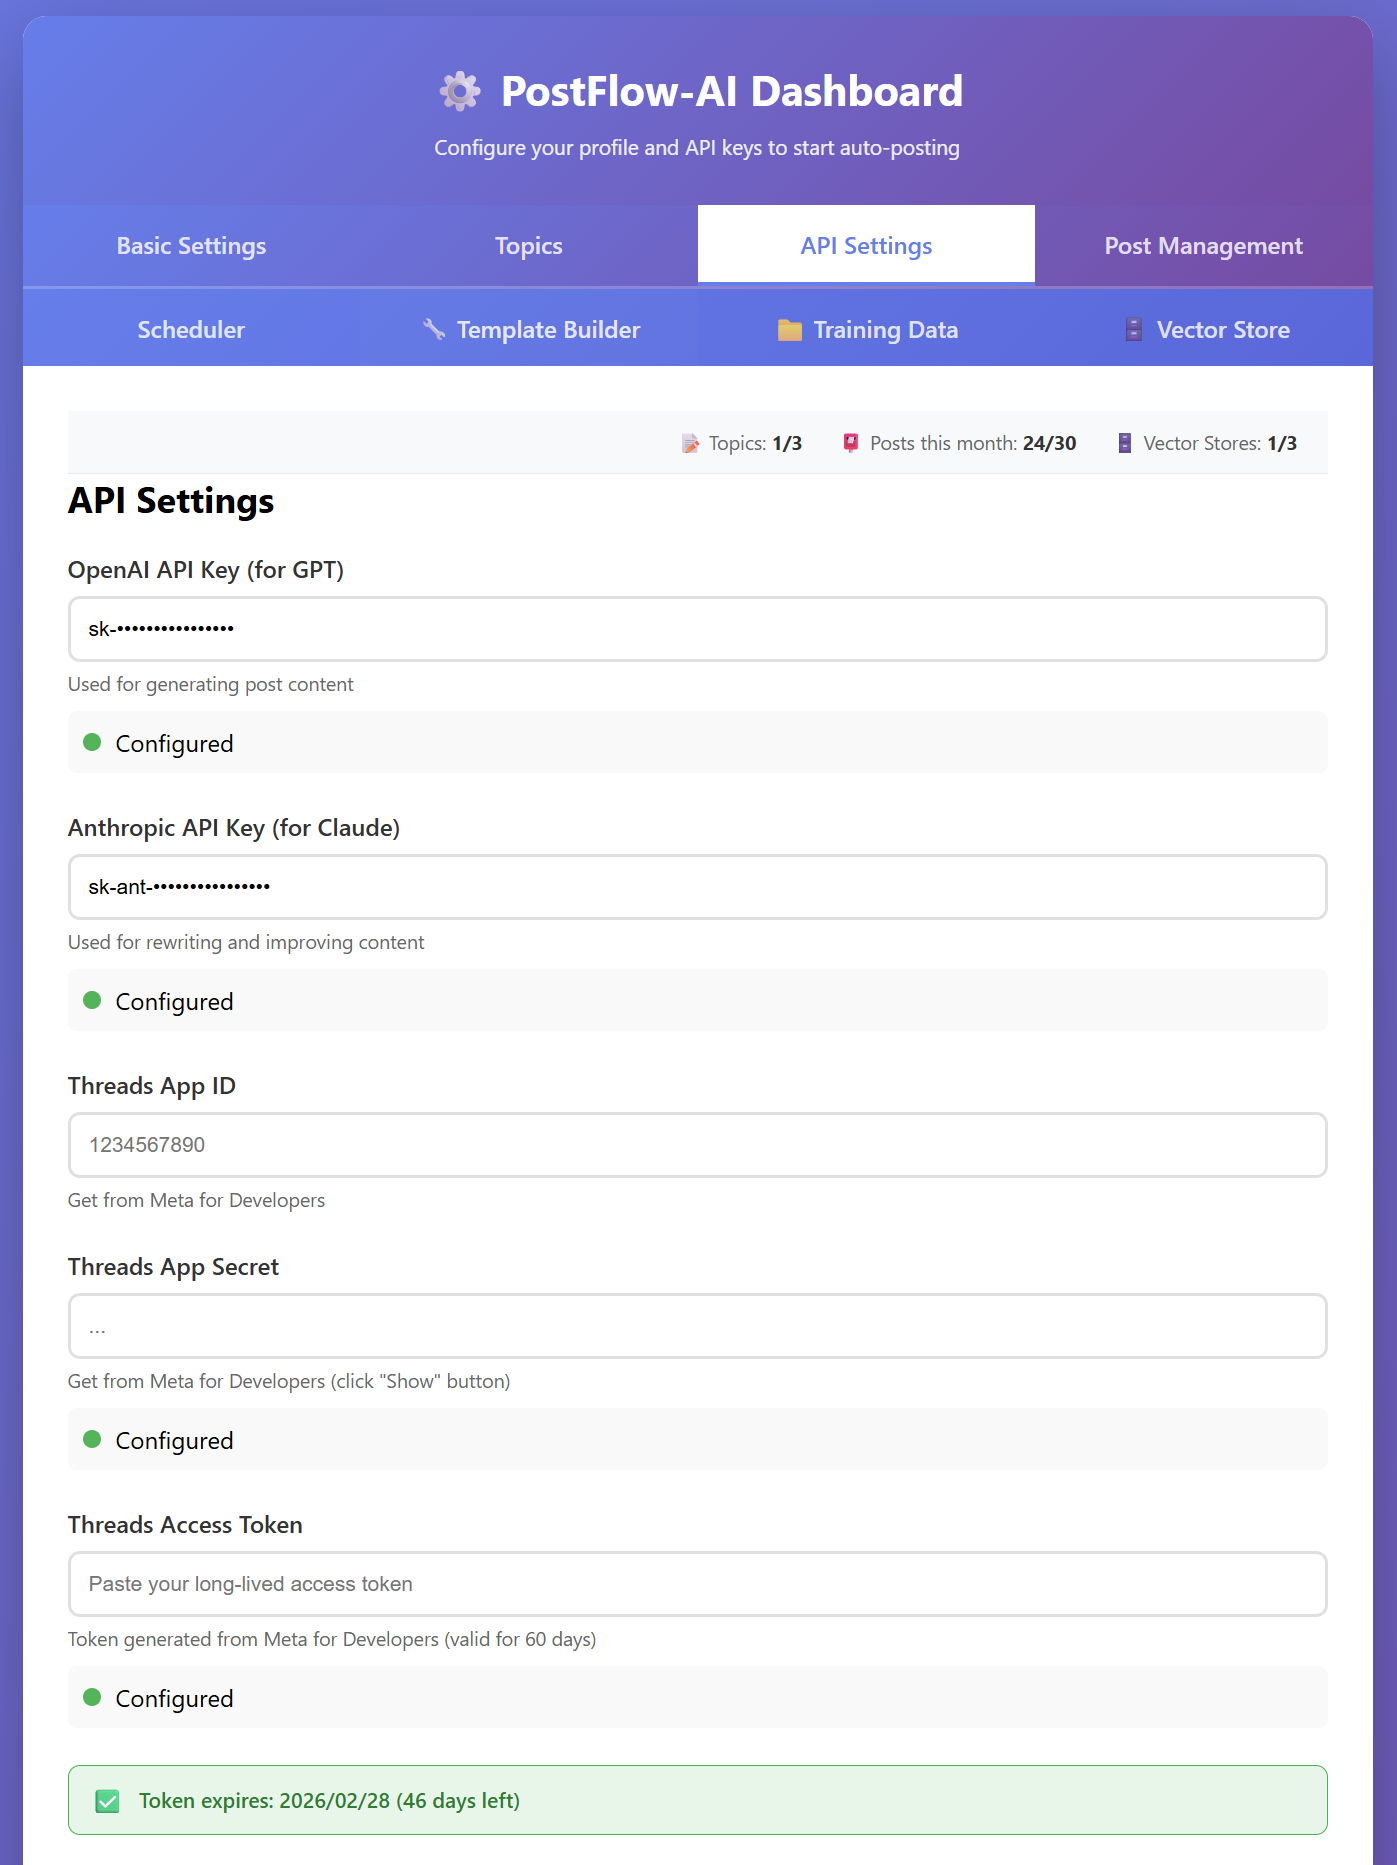Click green status dot under Threads Access Token
The height and width of the screenshot is (1865, 1397).
tap(92, 1697)
